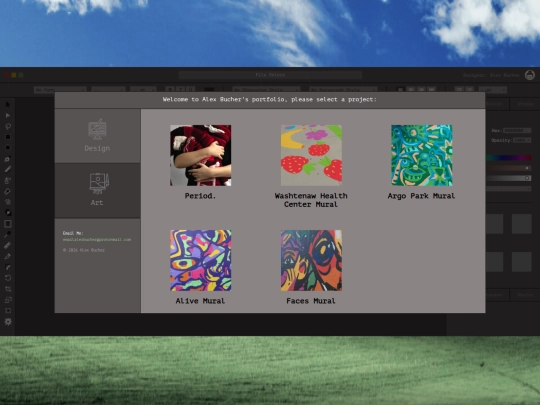Screen dimensions: 540x405
Task: Open the No Font dropdown in options bar
Action: click(60, 90)
